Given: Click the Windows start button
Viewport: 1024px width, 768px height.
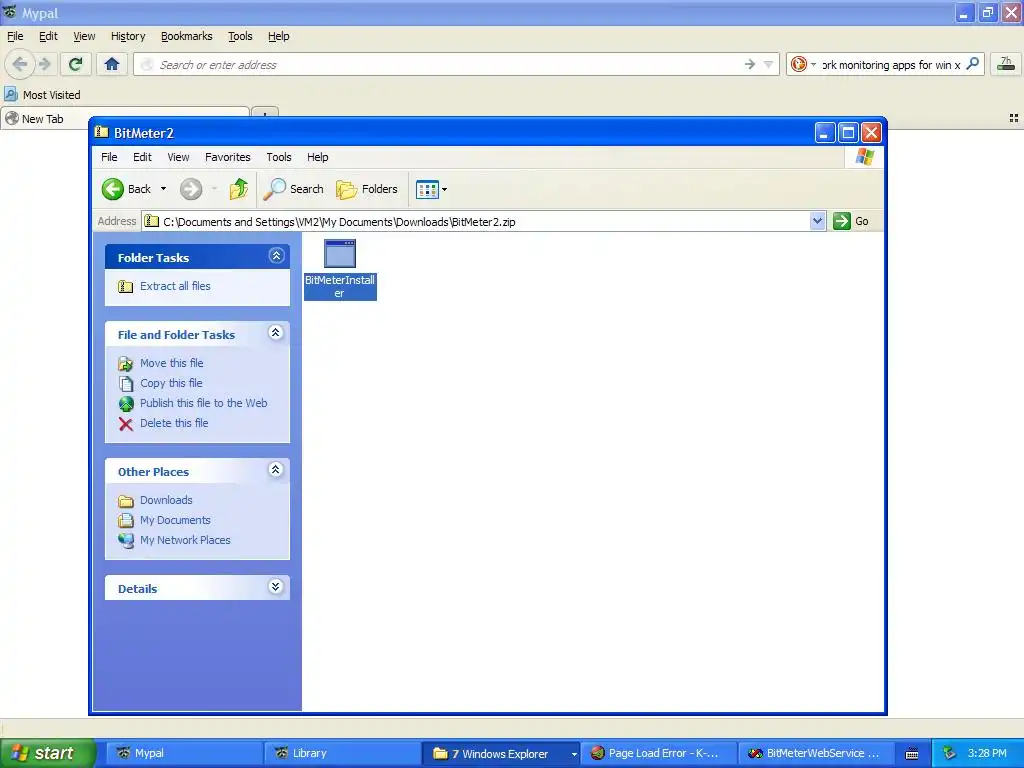Looking at the screenshot, I should point(48,753).
